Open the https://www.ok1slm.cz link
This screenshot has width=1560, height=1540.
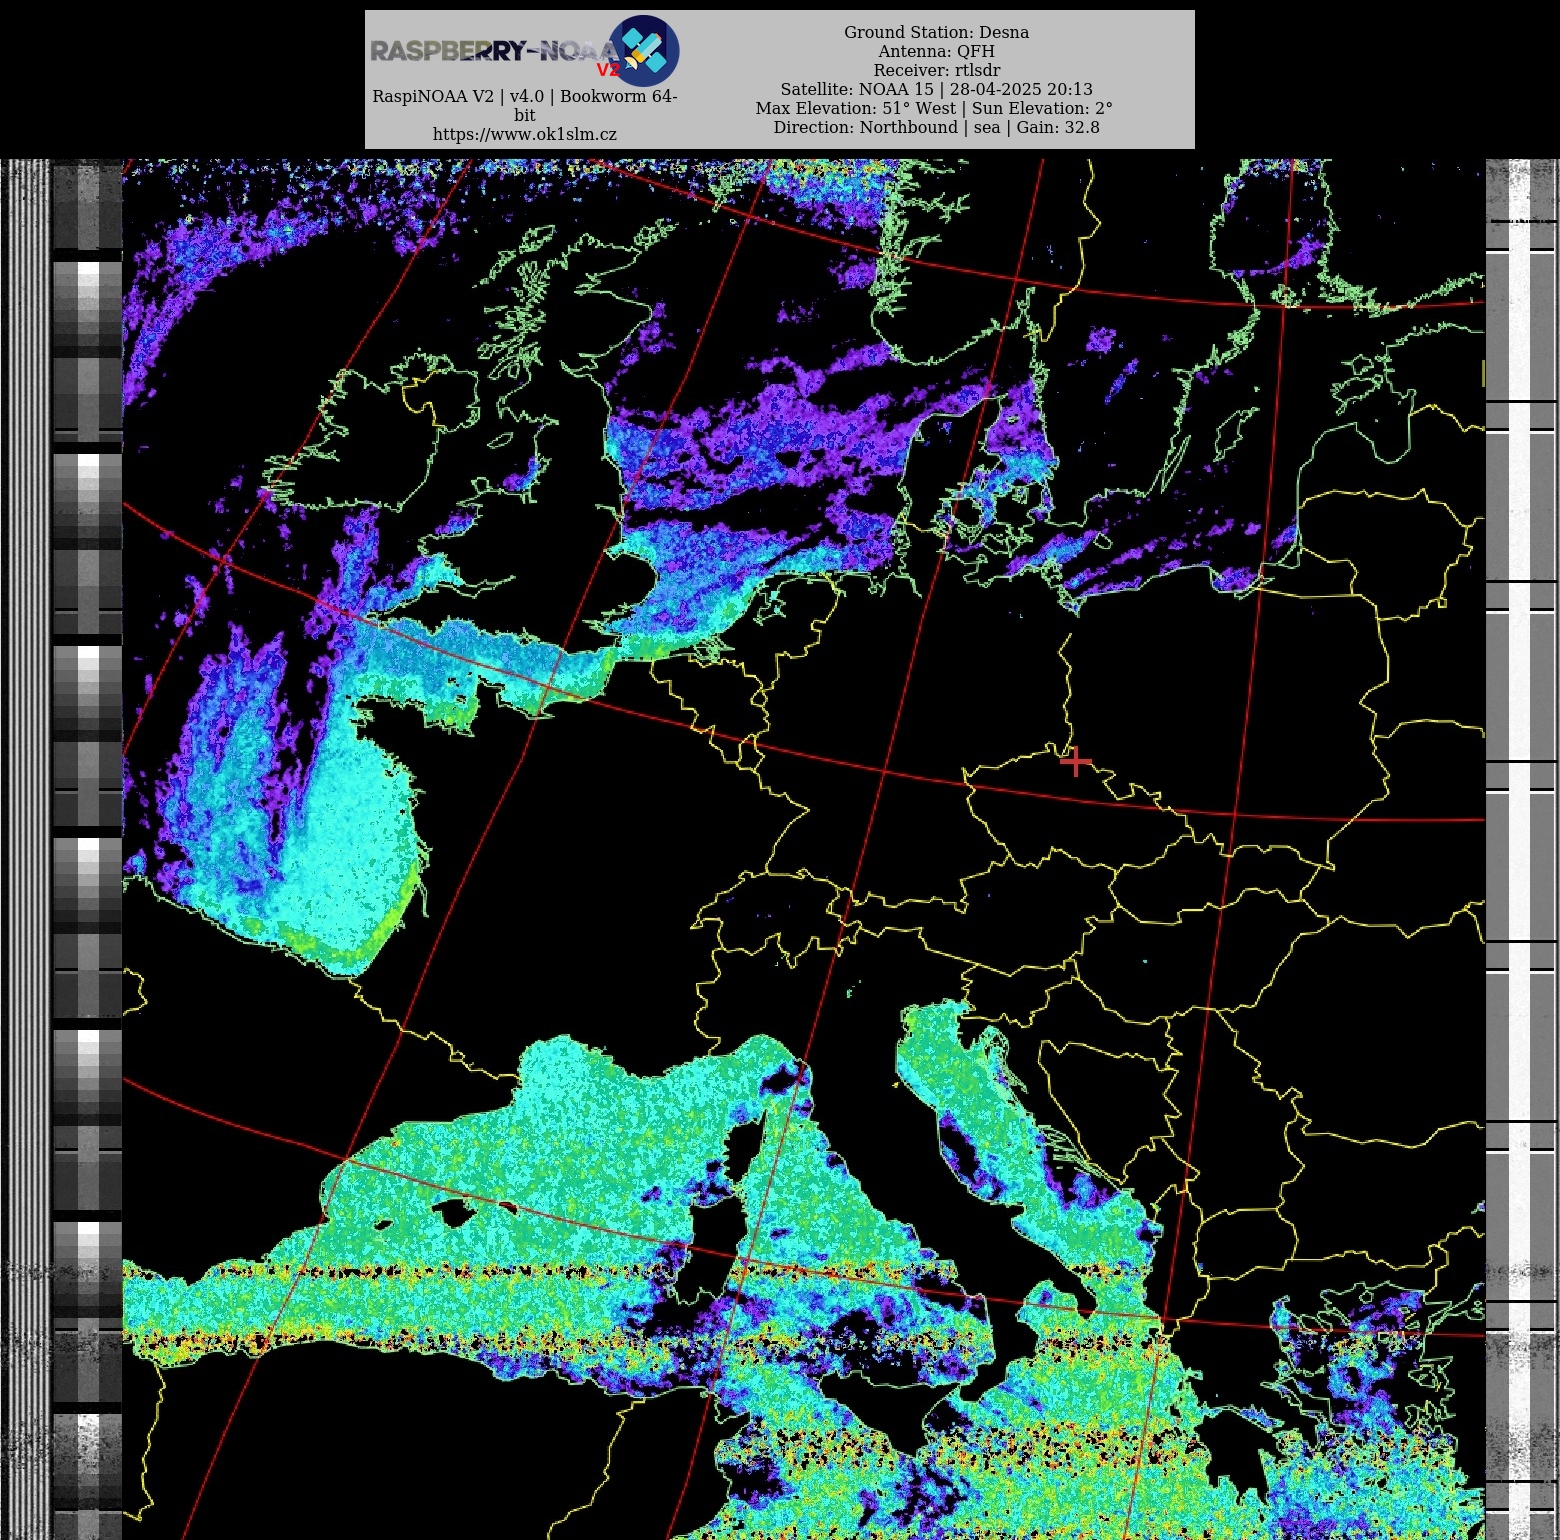pos(524,134)
